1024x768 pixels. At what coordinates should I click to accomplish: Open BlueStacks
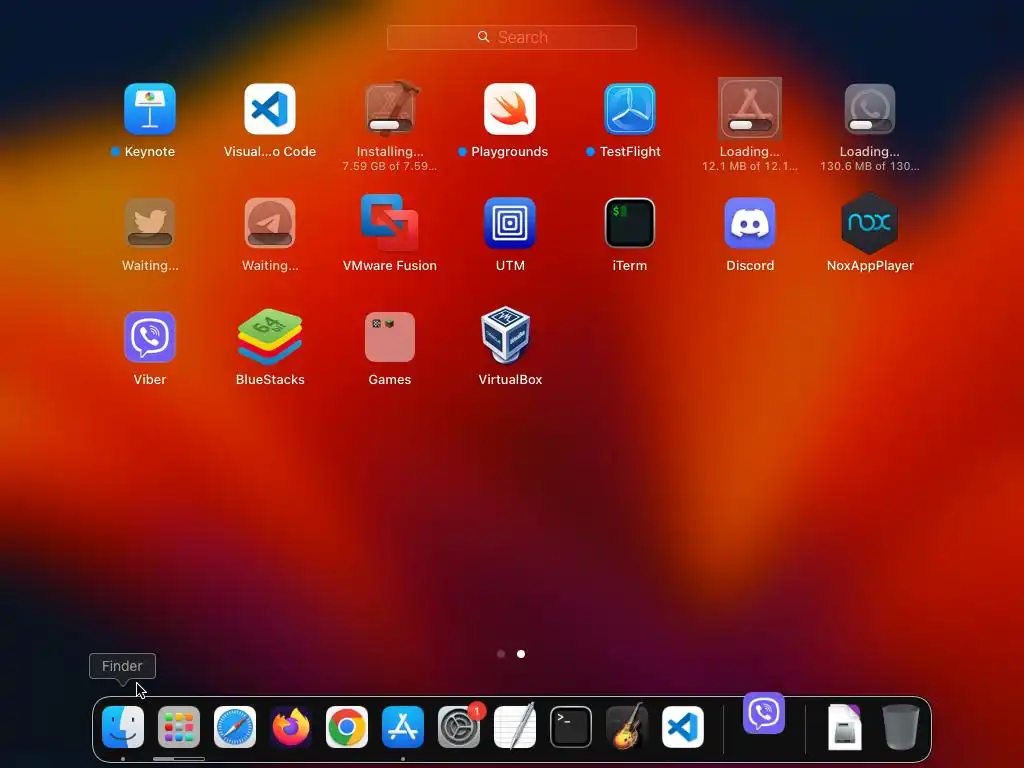click(x=270, y=337)
